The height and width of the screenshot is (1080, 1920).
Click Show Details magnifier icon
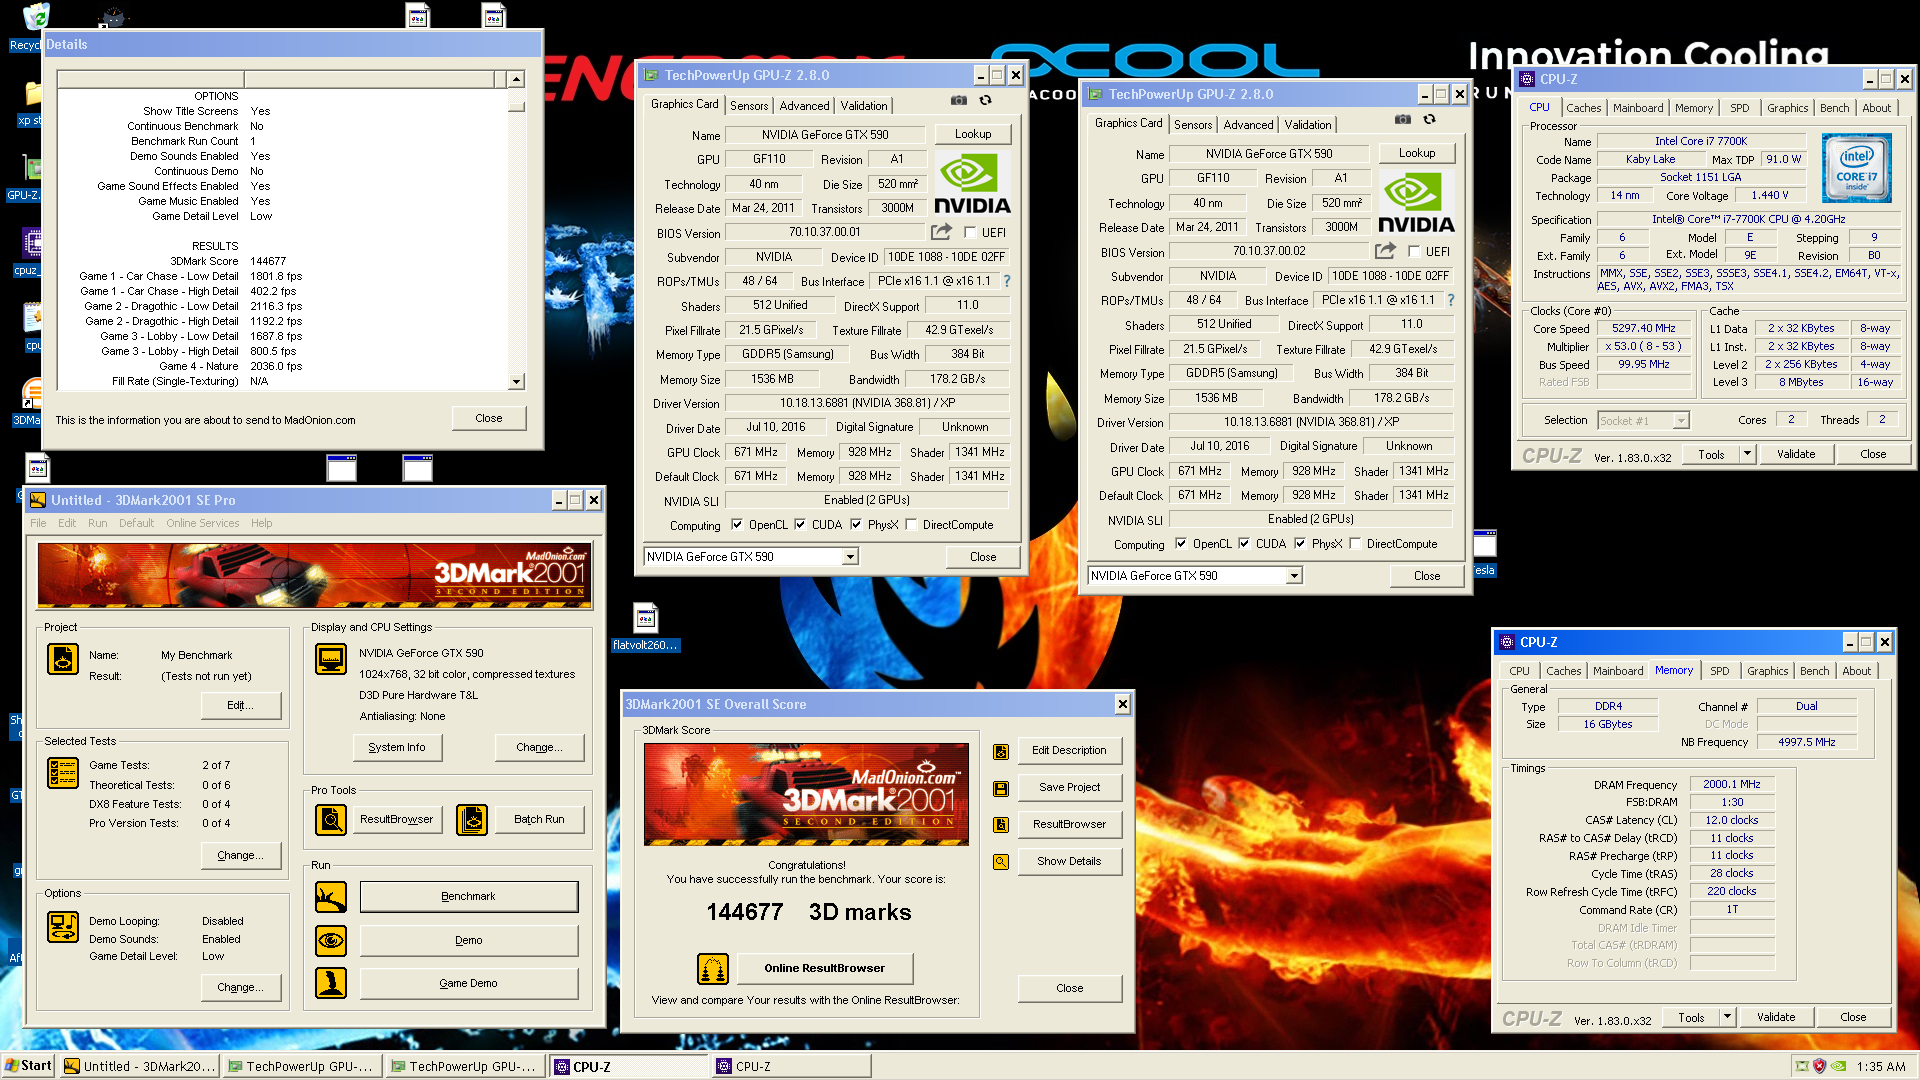point(1000,862)
